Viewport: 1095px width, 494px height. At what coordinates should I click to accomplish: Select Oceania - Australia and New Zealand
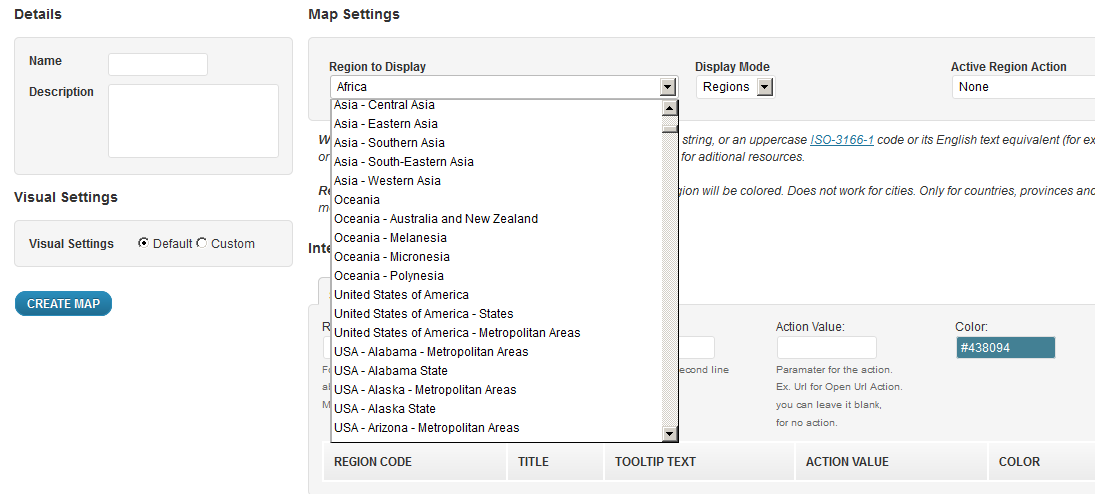pos(436,219)
